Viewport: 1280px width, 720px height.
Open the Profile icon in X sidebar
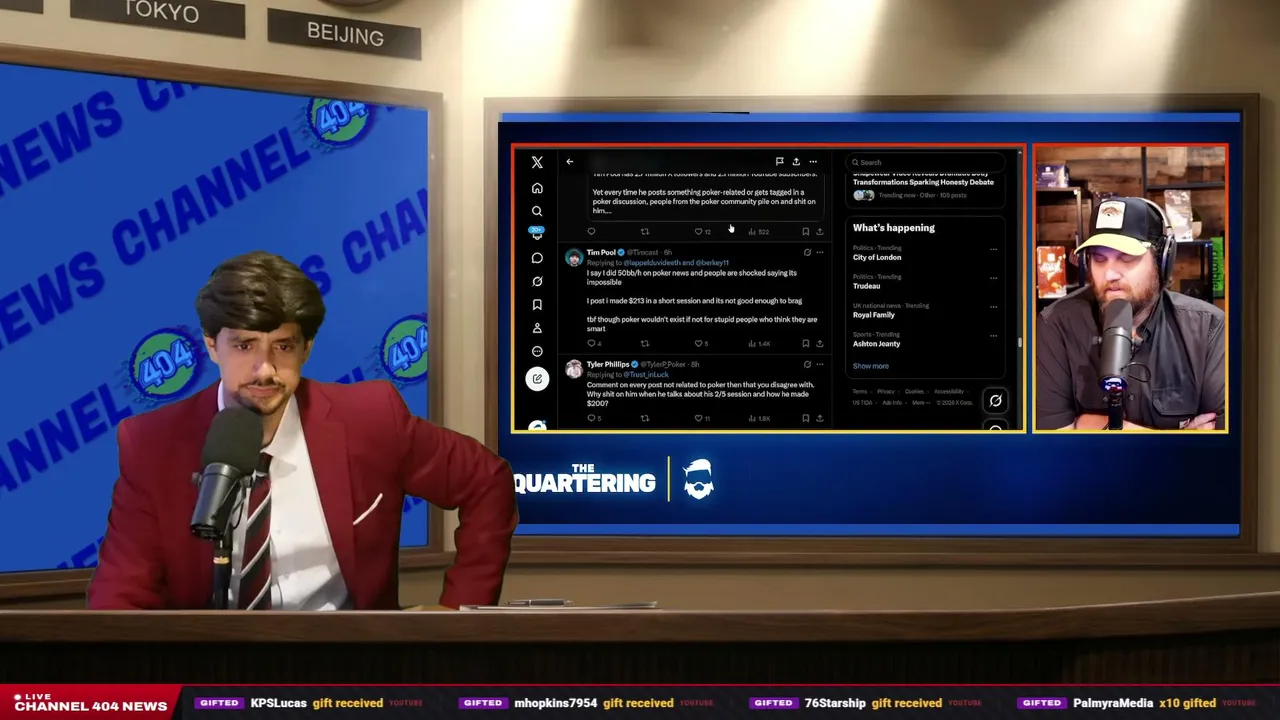coord(537,328)
